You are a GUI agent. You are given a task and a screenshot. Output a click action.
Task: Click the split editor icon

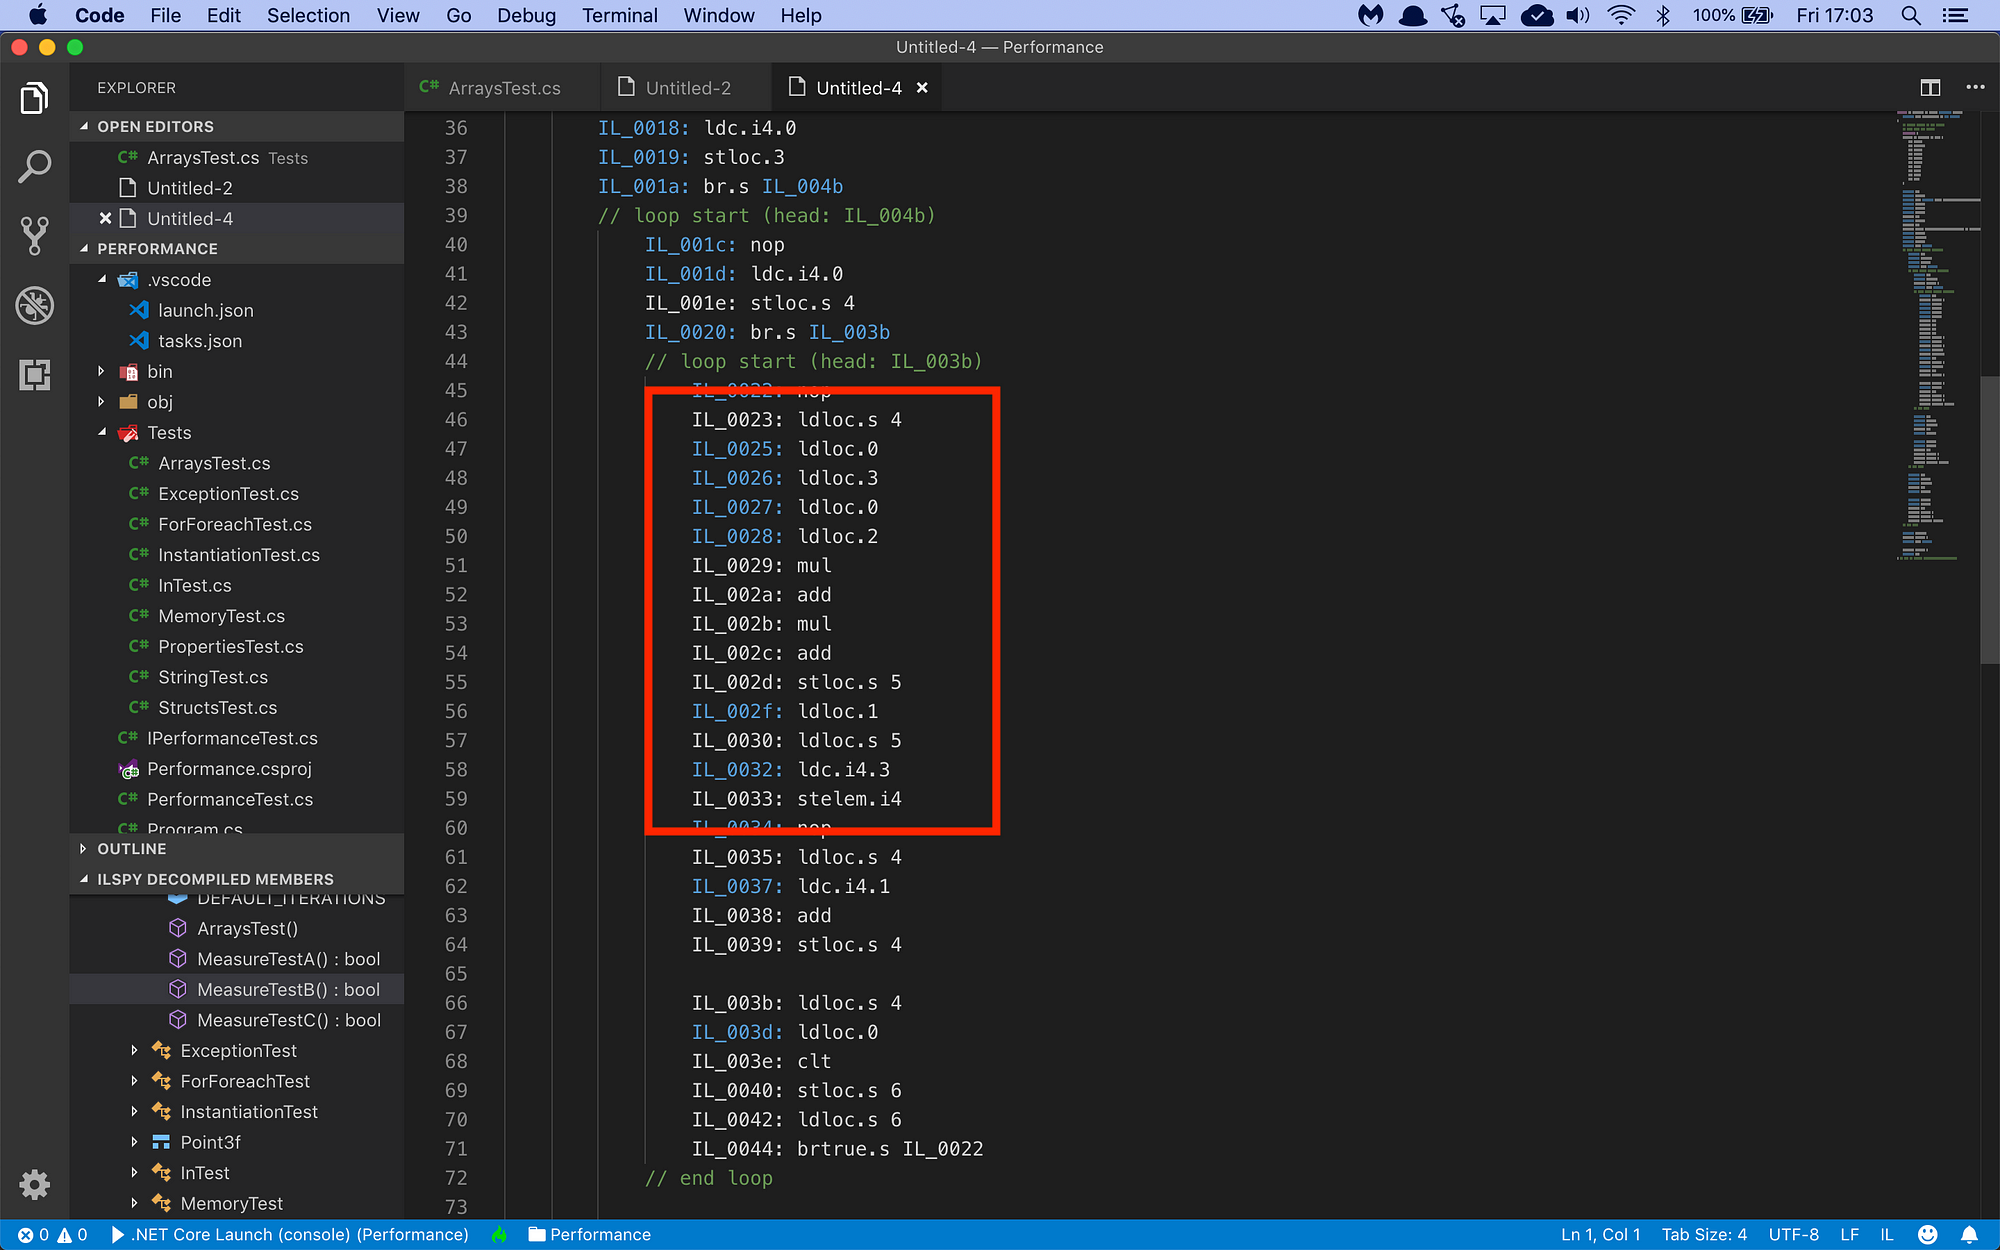click(x=1930, y=88)
